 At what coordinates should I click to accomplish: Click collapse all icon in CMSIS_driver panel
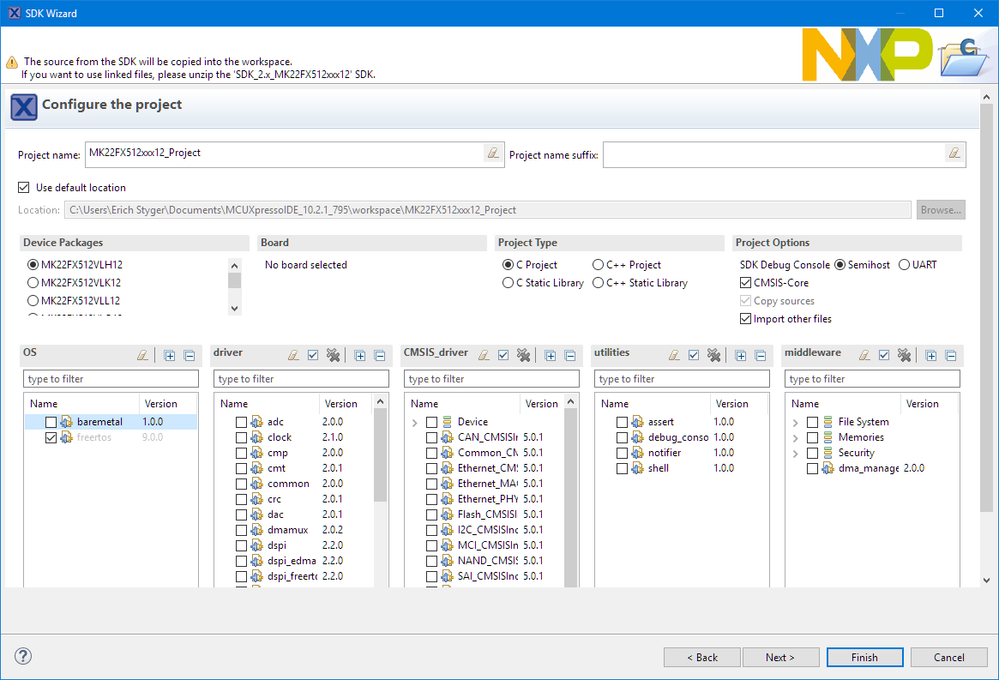pyautogui.click(x=569, y=355)
